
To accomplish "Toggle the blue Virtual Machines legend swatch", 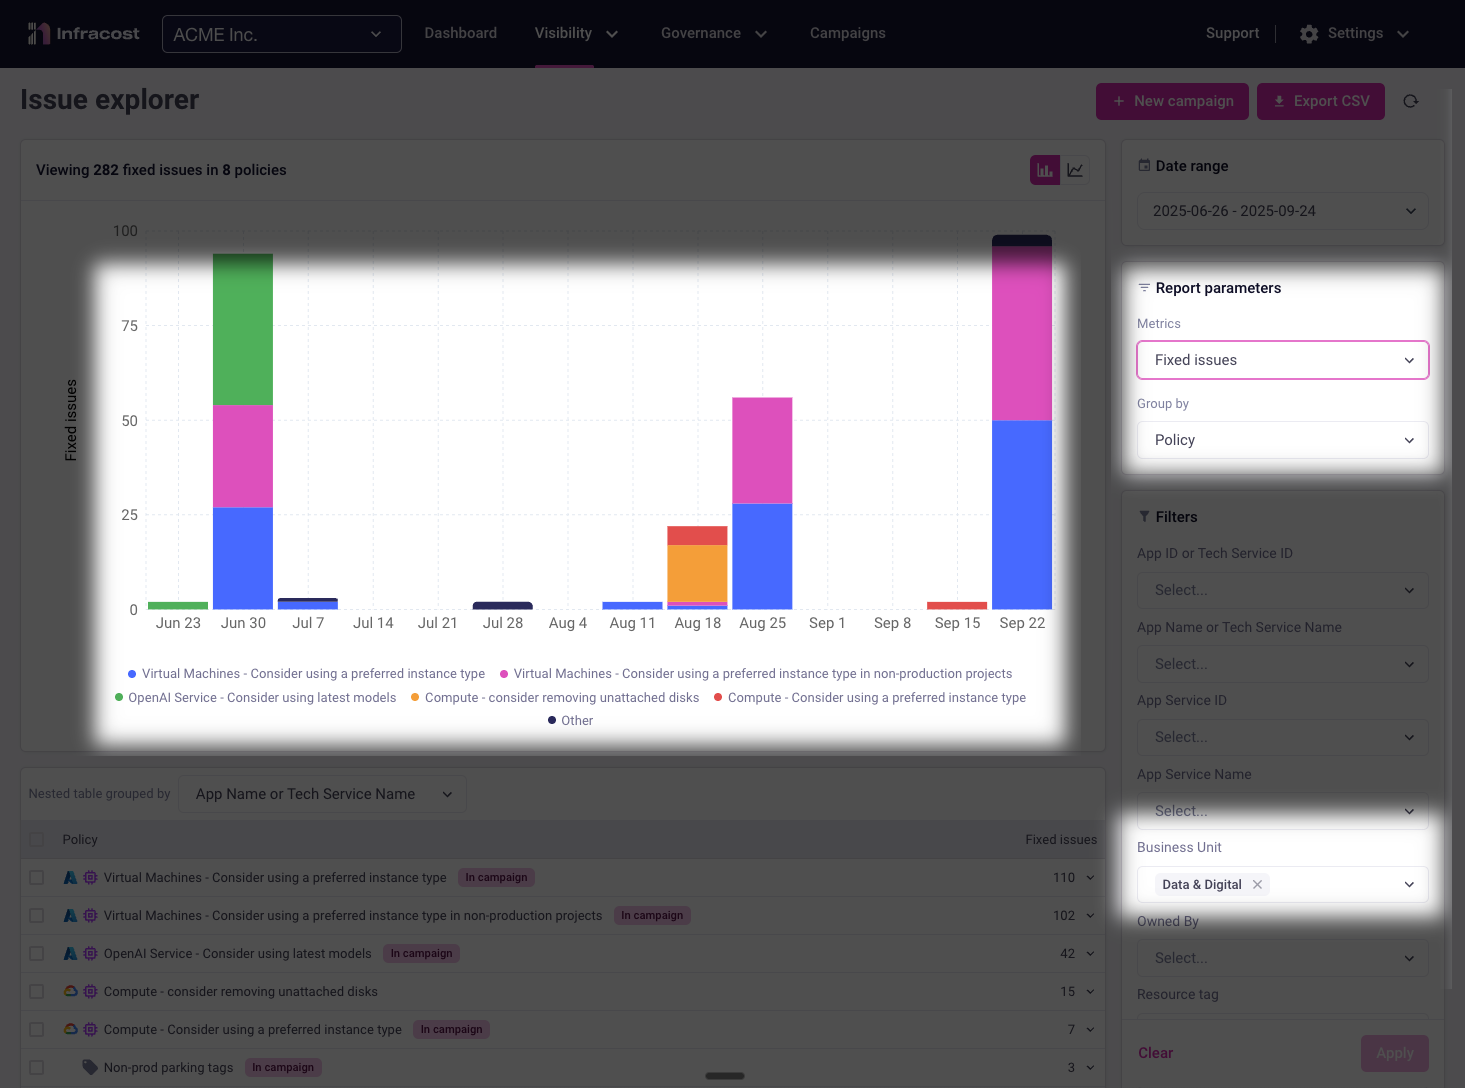I will click(x=132, y=674).
